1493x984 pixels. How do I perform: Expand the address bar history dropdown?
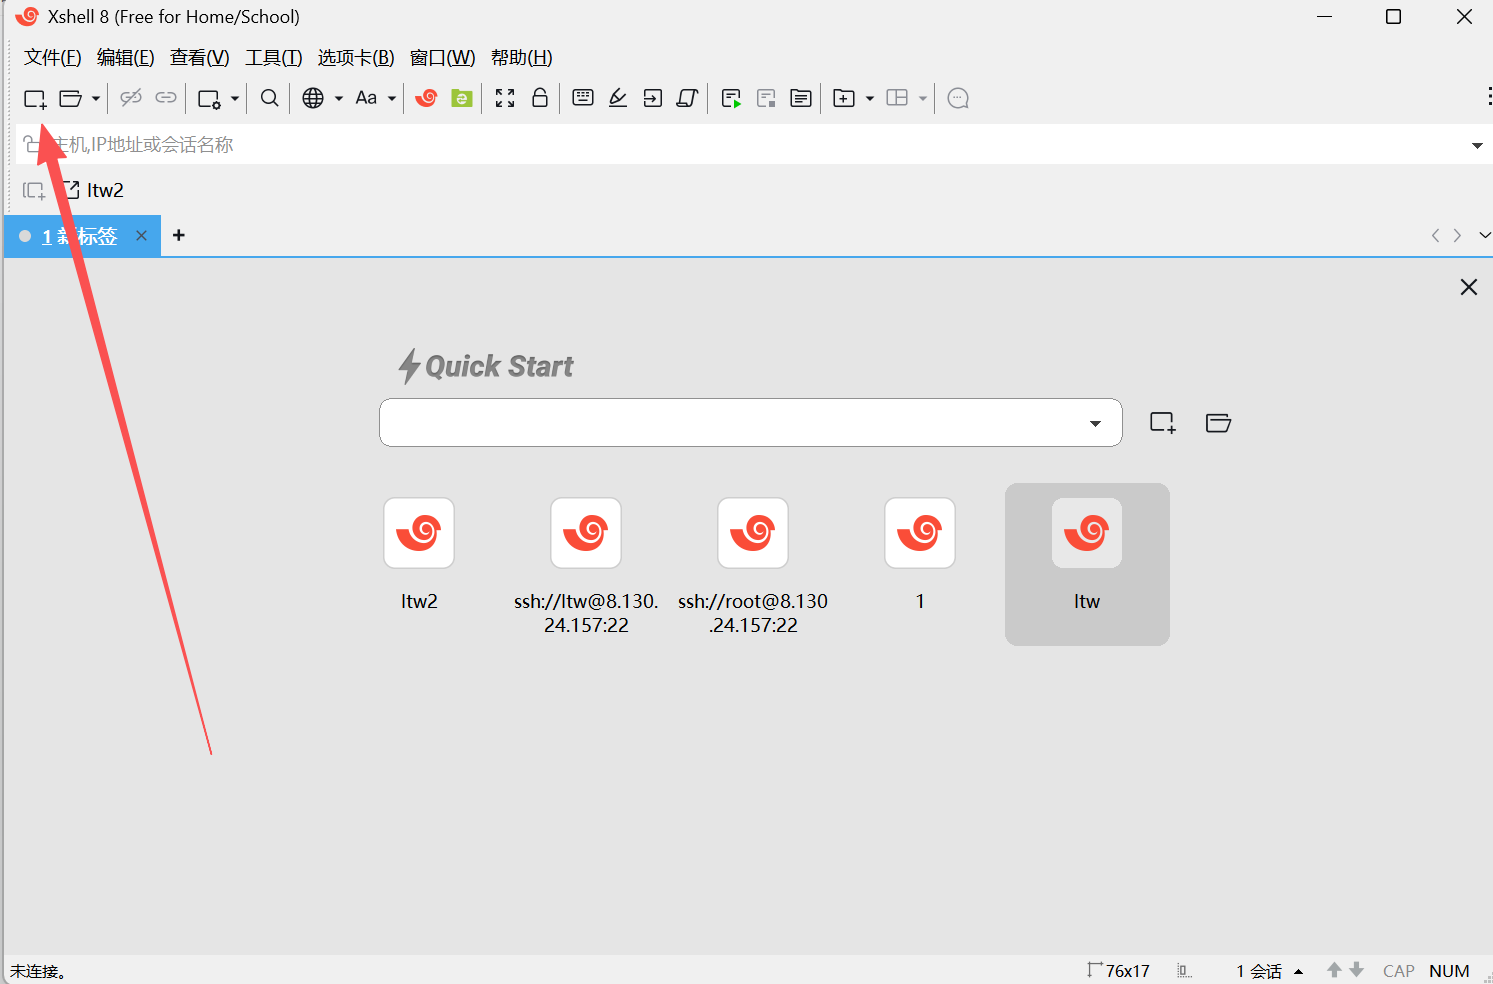[1477, 146]
